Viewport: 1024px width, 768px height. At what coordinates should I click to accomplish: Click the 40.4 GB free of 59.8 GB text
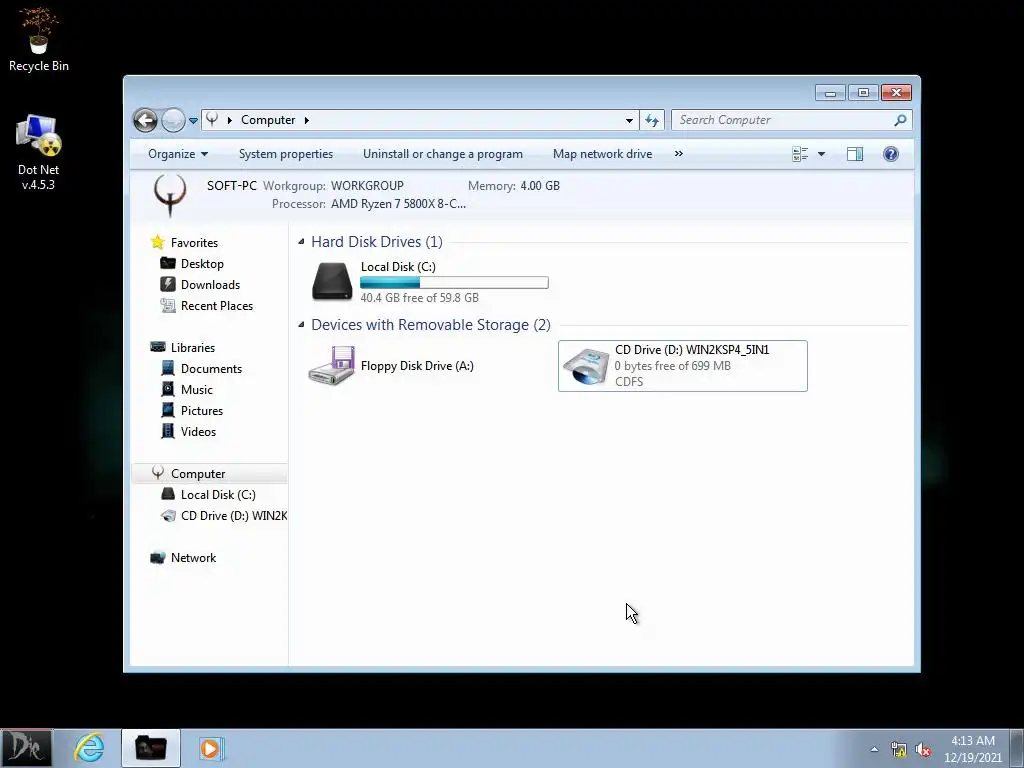pos(419,298)
